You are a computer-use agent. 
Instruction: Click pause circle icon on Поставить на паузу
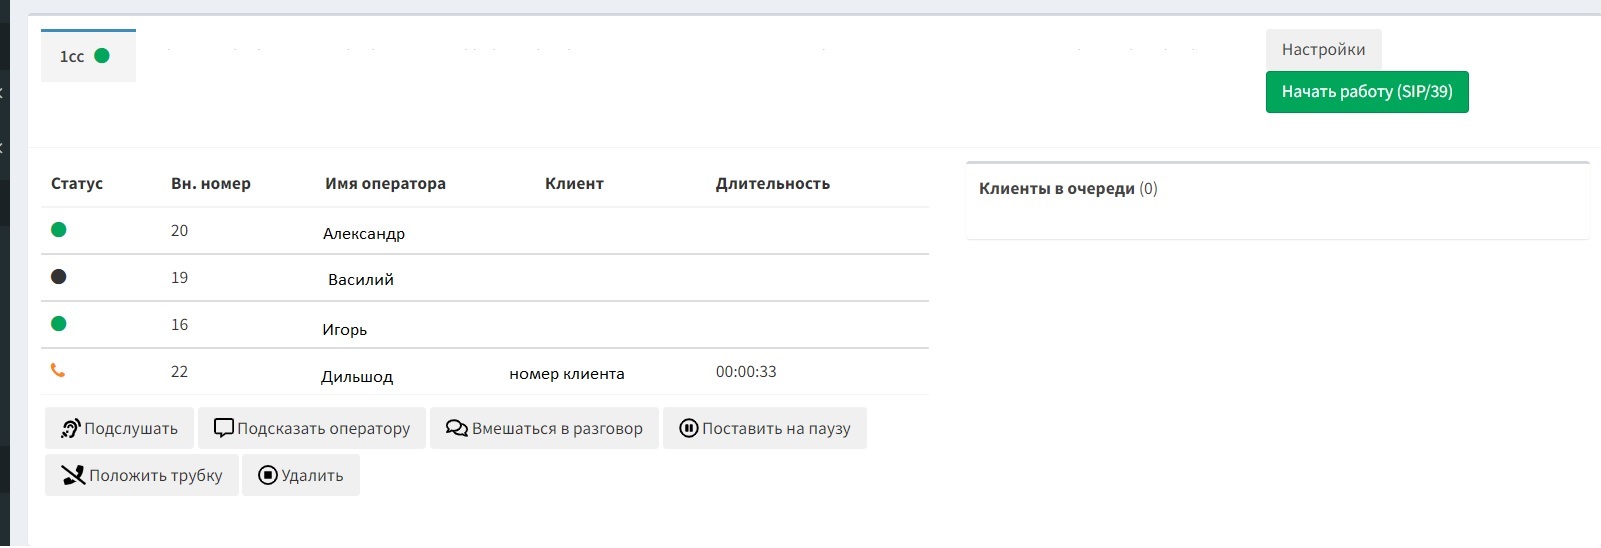(x=689, y=428)
